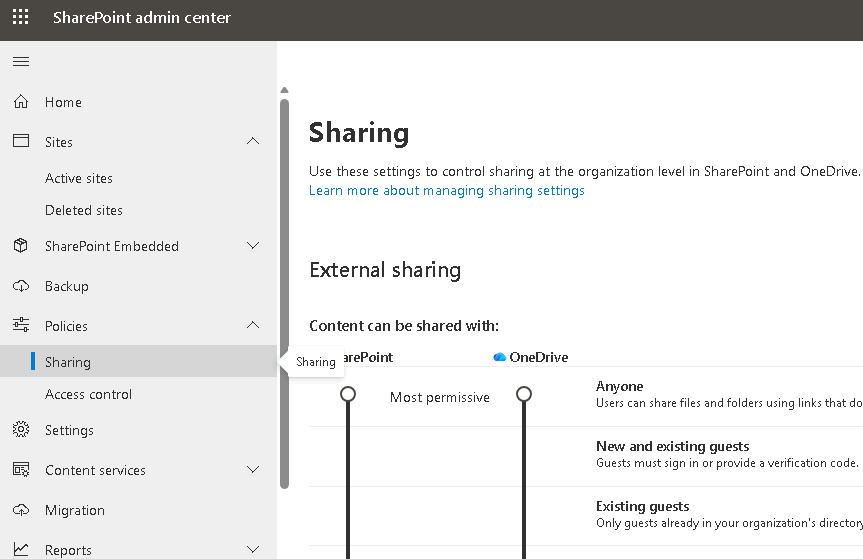Click the Home house icon

[x=21, y=102]
